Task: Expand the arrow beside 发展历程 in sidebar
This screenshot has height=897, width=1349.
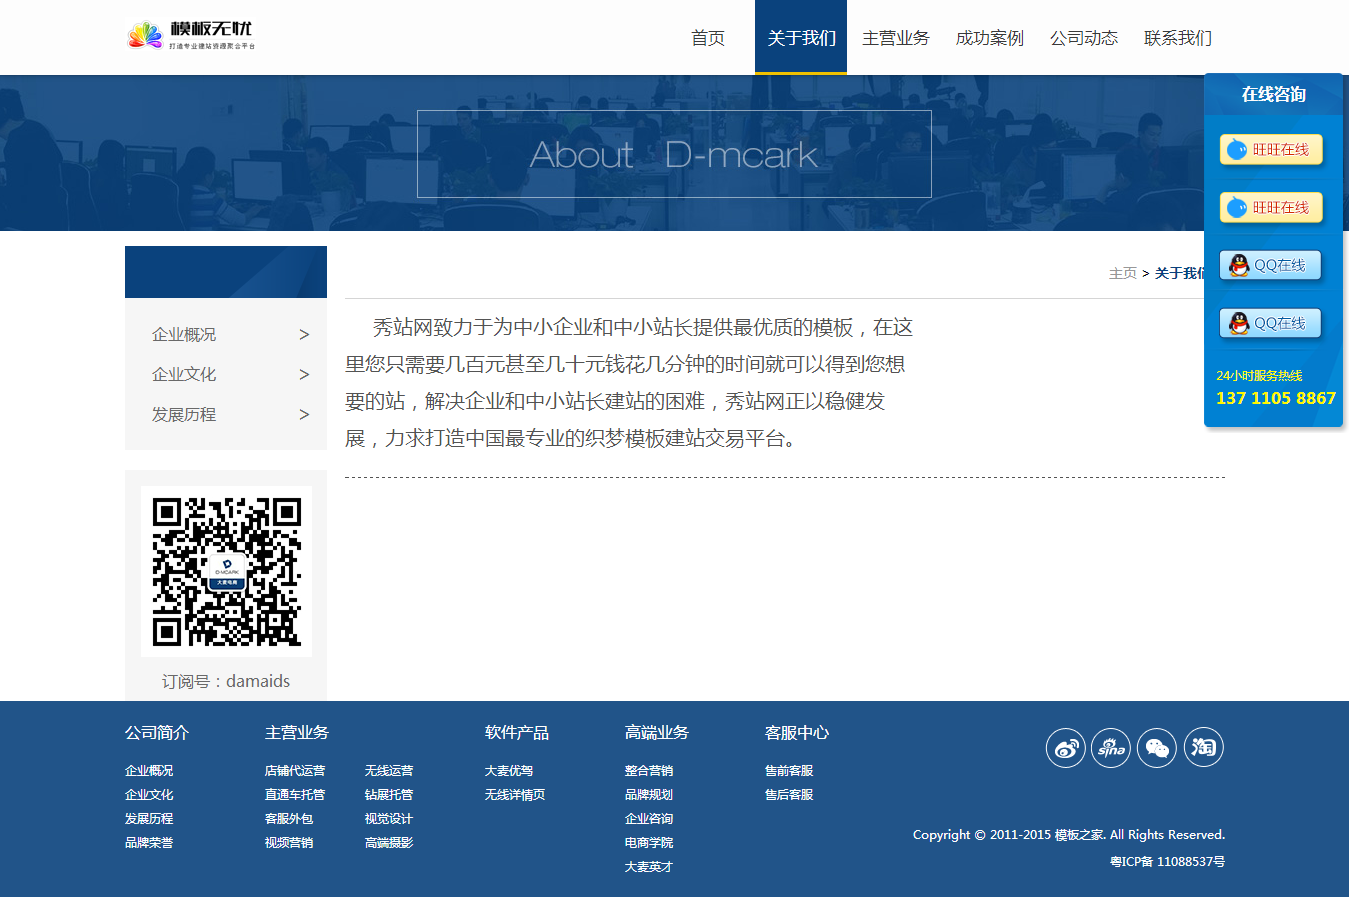Action: click(x=304, y=415)
